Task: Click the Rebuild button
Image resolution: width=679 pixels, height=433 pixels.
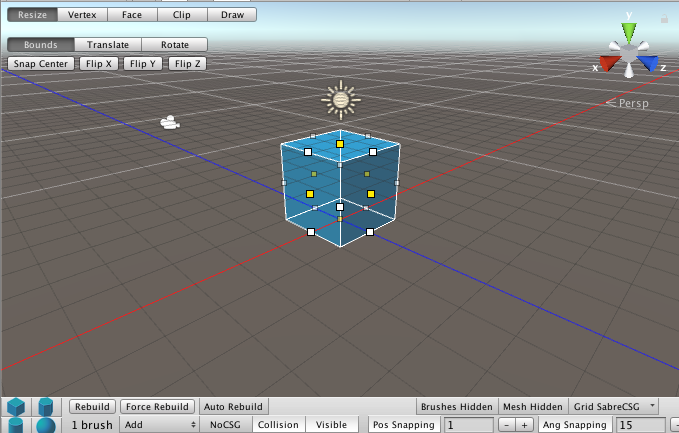Action: 92,407
